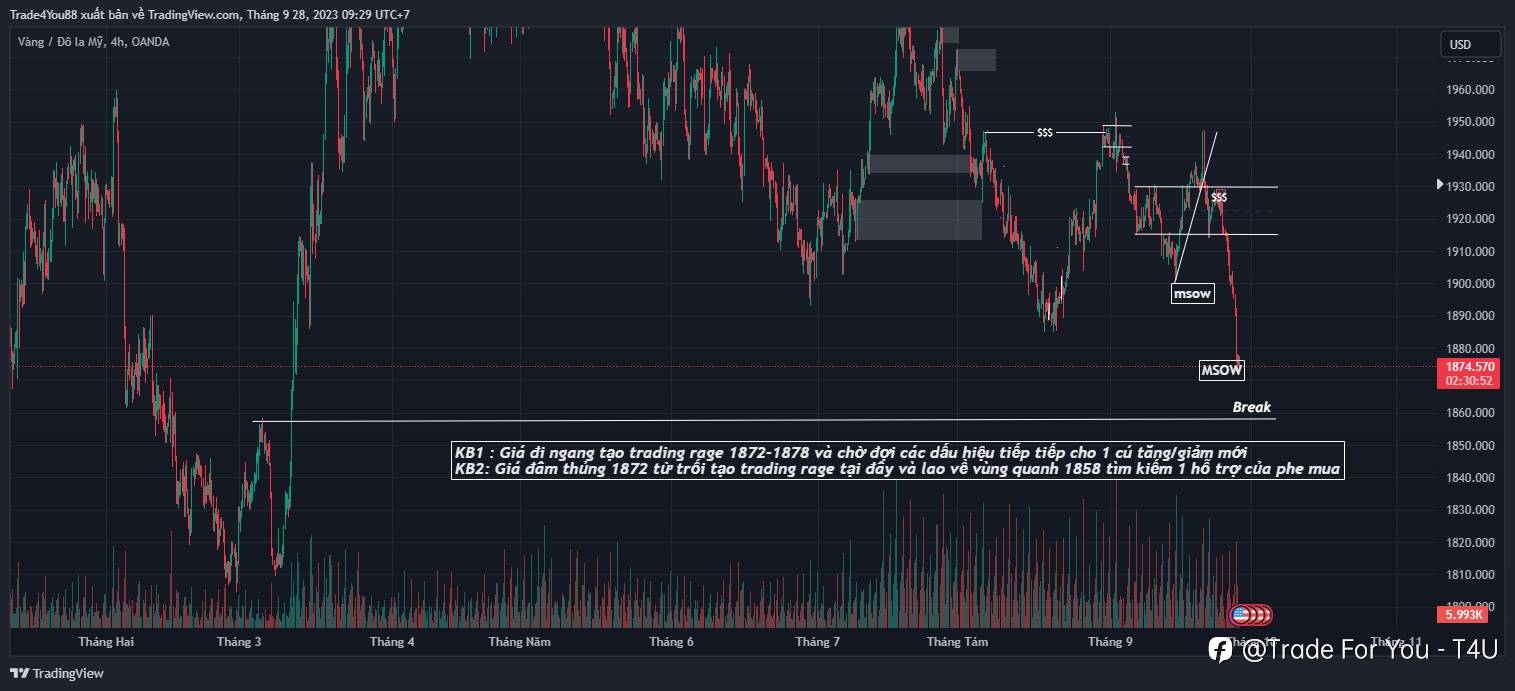Click the 1950.000 price axis label
Screen dimensions: 1515x691
pyautogui.click(x=1469, y=122)
